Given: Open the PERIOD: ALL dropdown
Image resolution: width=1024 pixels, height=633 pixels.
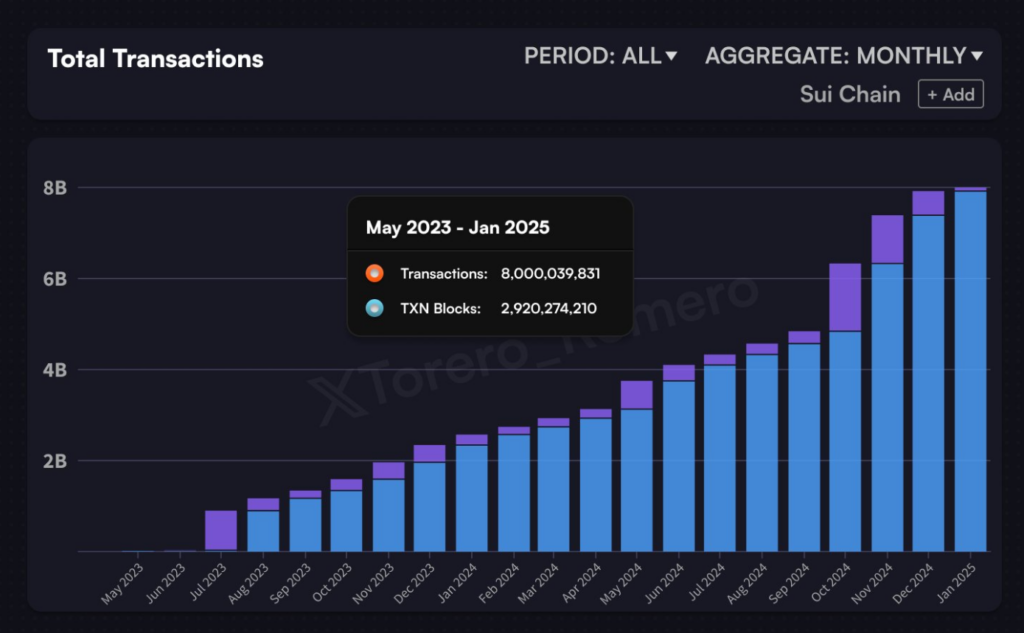Looking at the screenshot, I should click(x=600, y=56).
